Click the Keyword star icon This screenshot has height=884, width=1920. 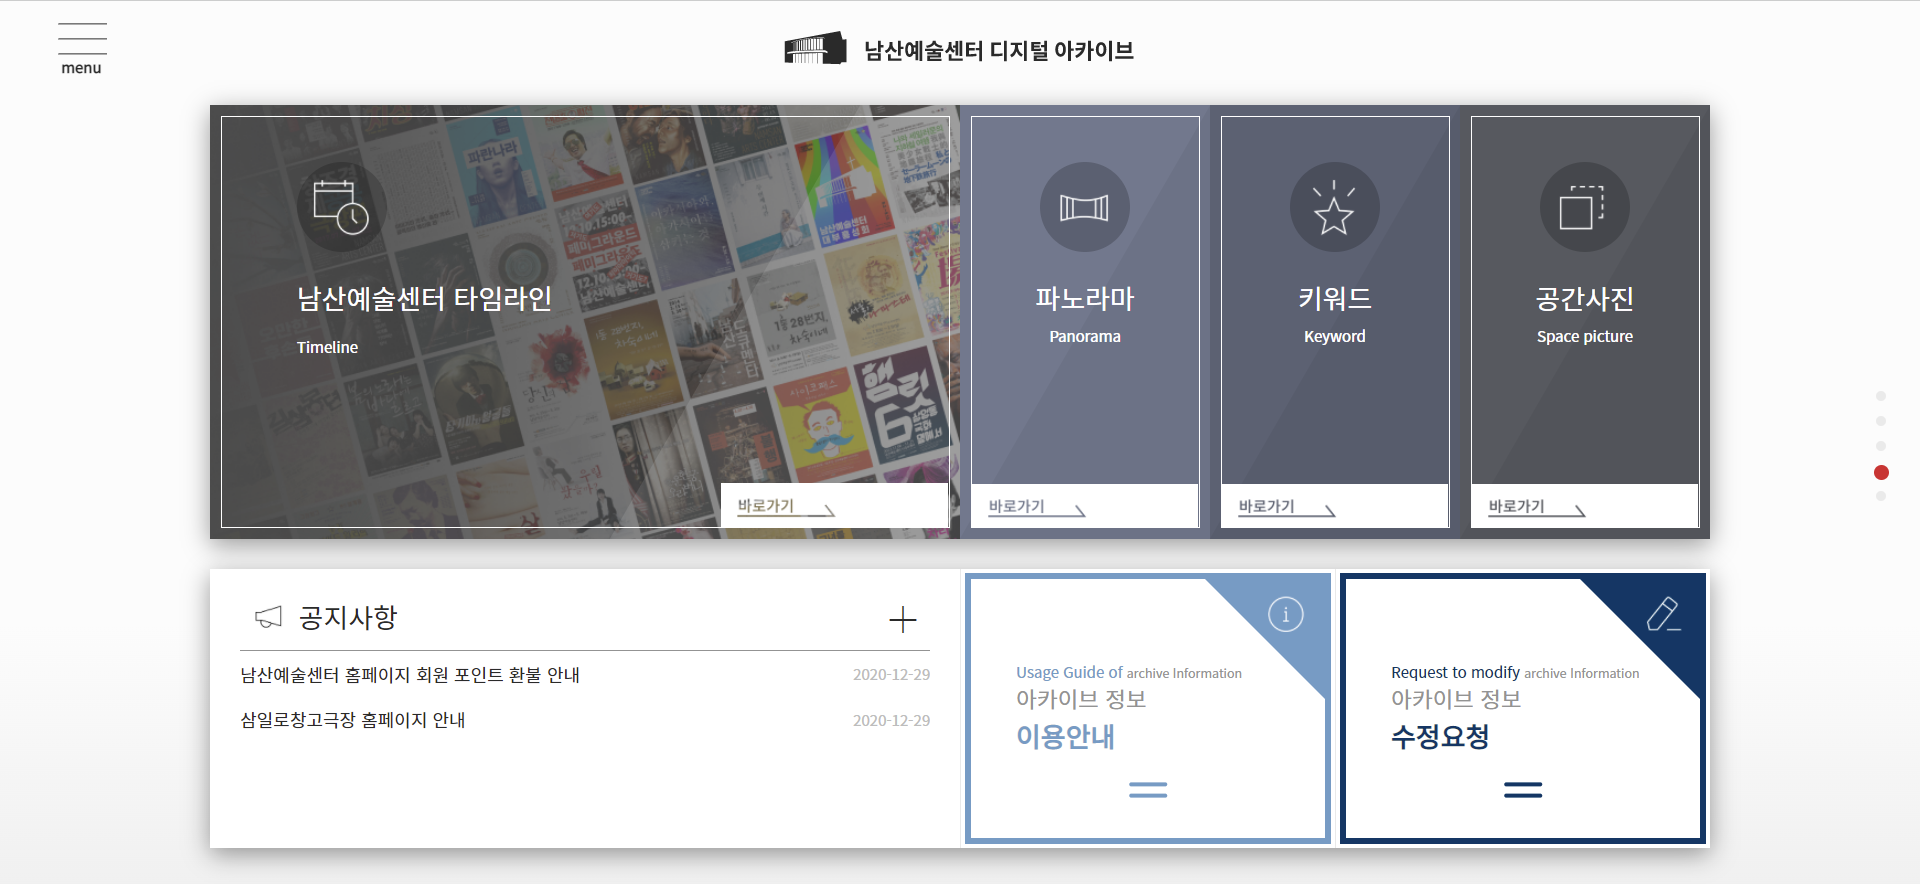[1334, 207]
